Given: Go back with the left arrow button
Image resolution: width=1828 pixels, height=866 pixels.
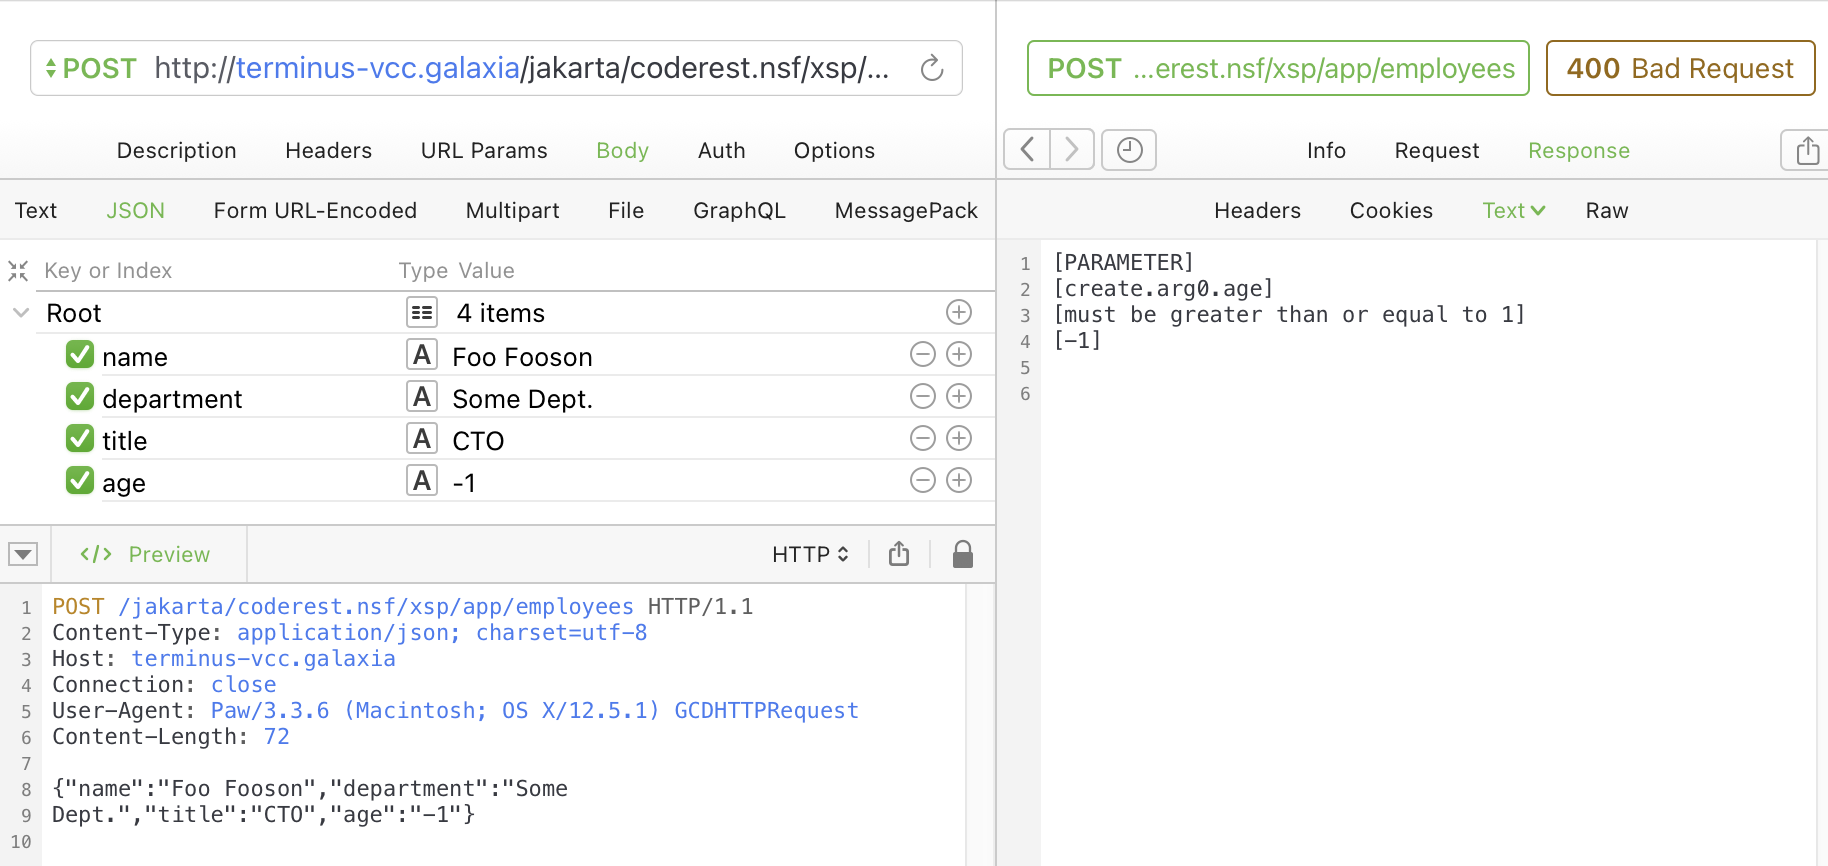Looking at the screenshot, I should tap(1027, 150).
